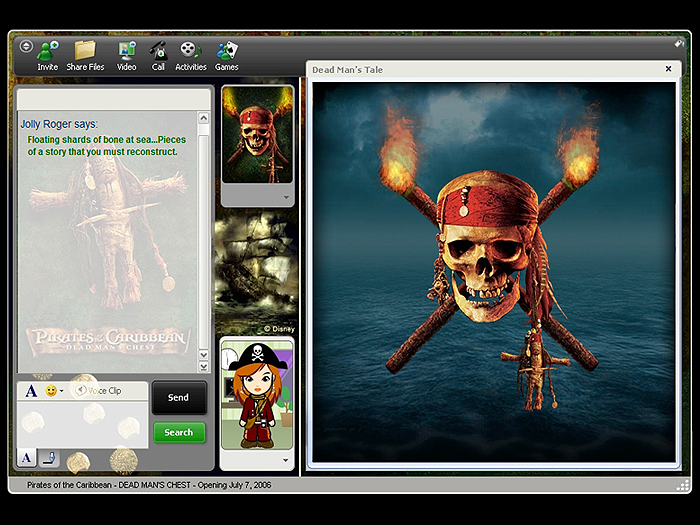Close the Dead Man's Tale panel

pos(668,69)
